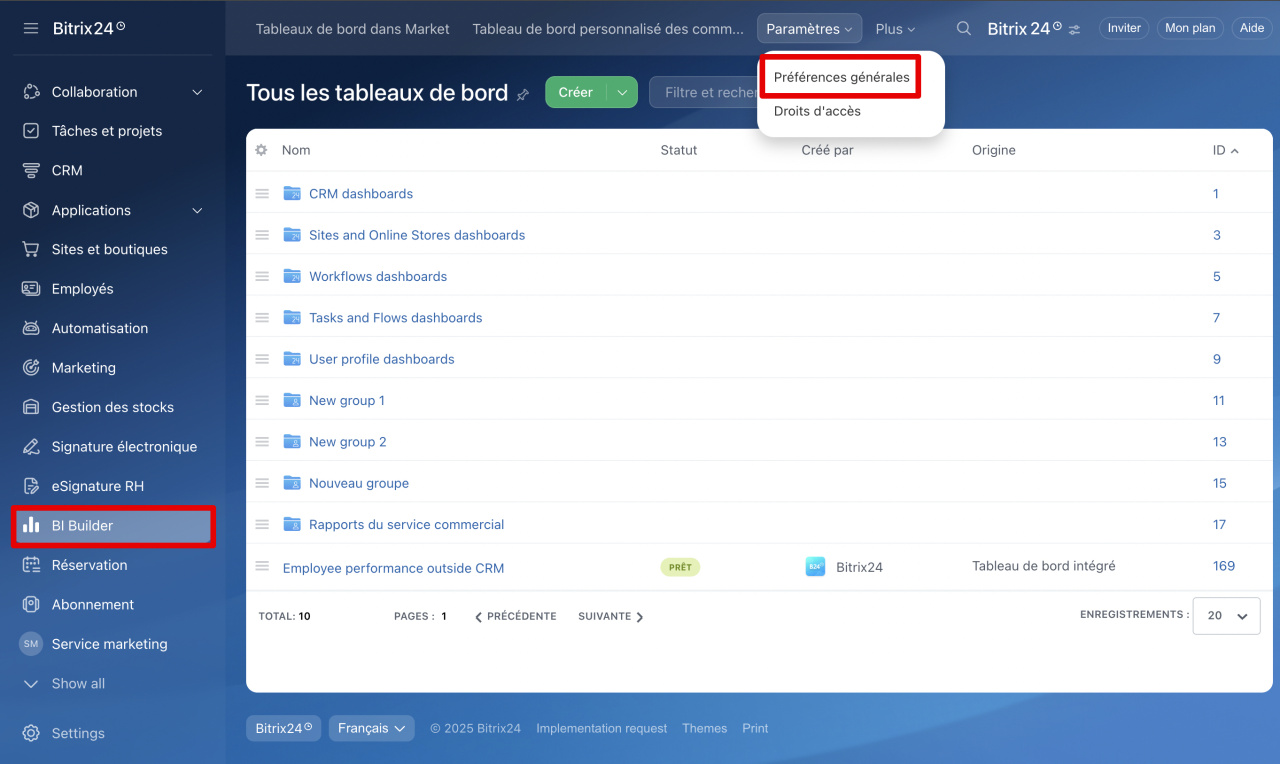Image resolution: width=1280 pixels, height=764 pixels.
Task: Open Tableau de bord personnalisé tab
Action: coord(608,29)
